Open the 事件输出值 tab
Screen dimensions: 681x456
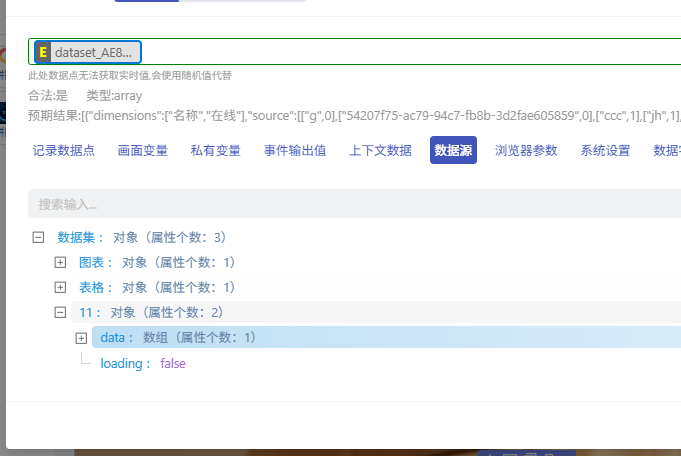tap(295, 150)
